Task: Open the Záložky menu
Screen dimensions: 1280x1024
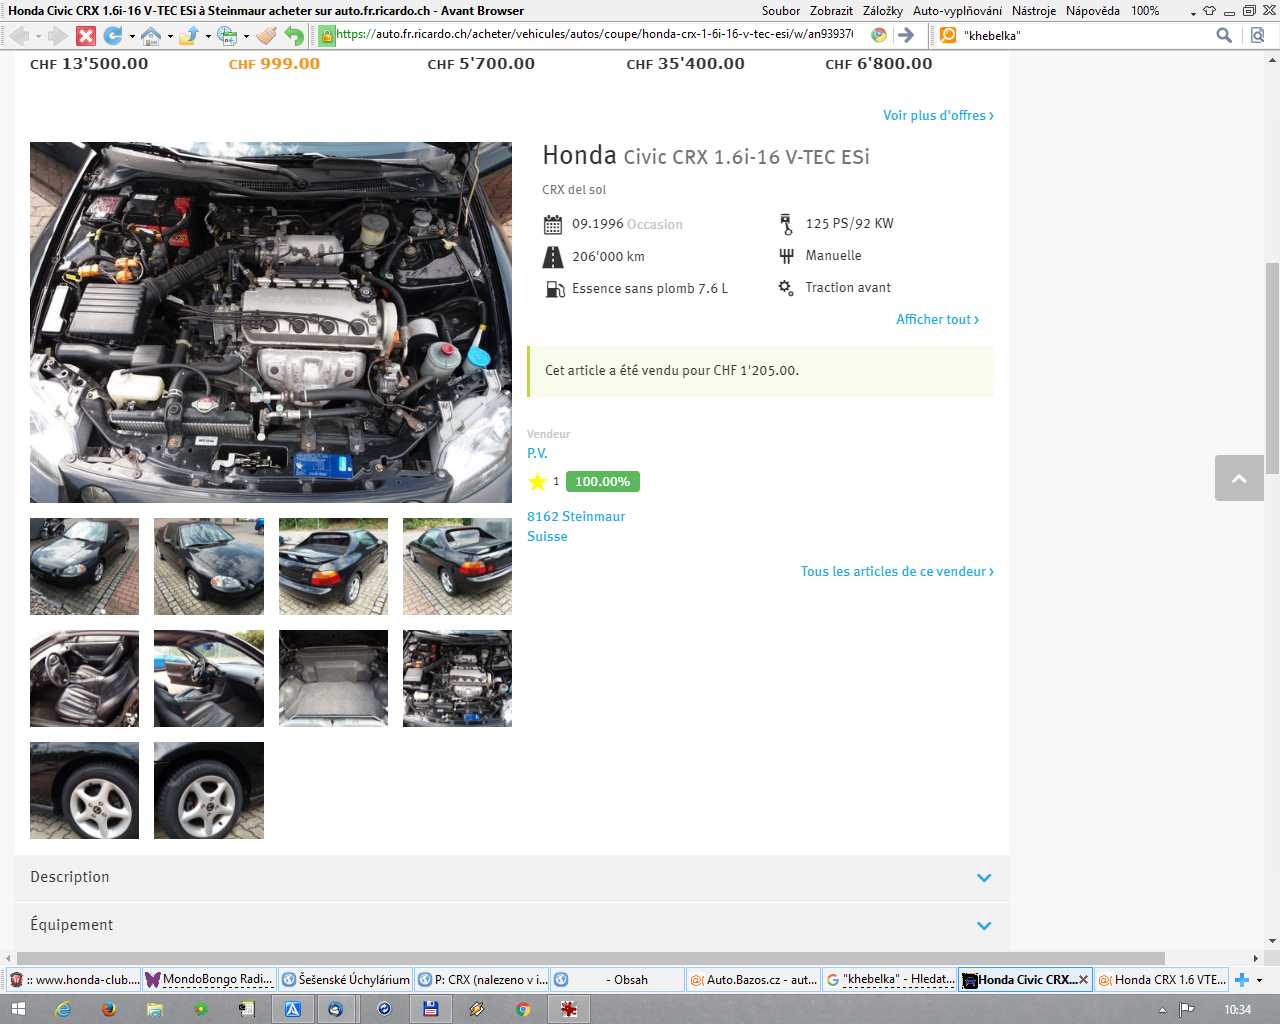Action: coord(882,10)
